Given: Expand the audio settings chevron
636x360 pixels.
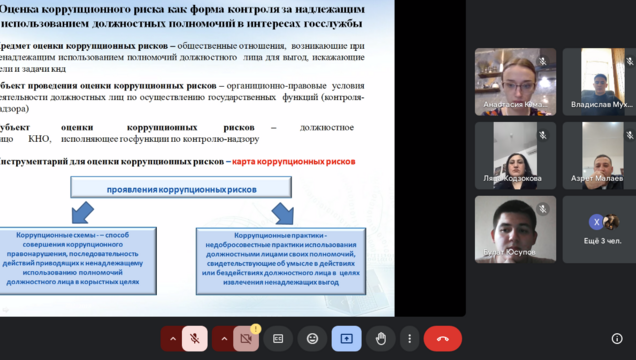Looking at the screenshot, I should (173, 339).
